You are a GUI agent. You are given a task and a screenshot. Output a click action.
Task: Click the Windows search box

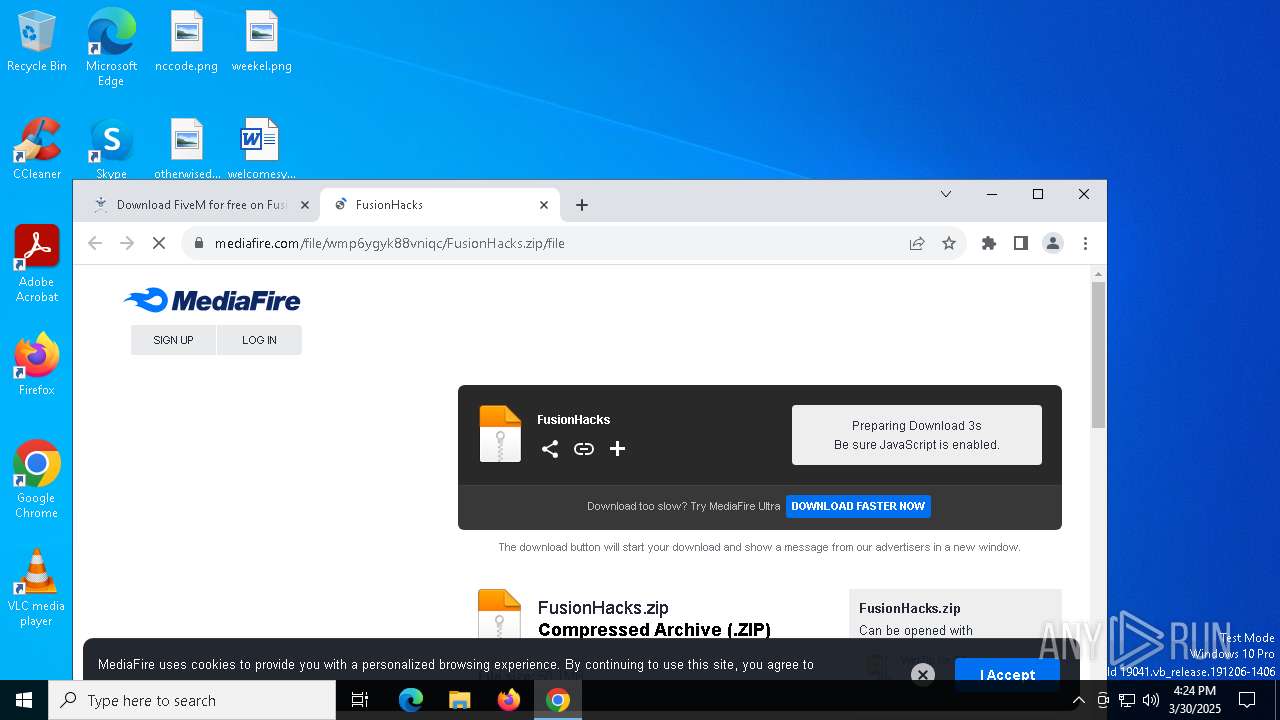click(192, 701)
